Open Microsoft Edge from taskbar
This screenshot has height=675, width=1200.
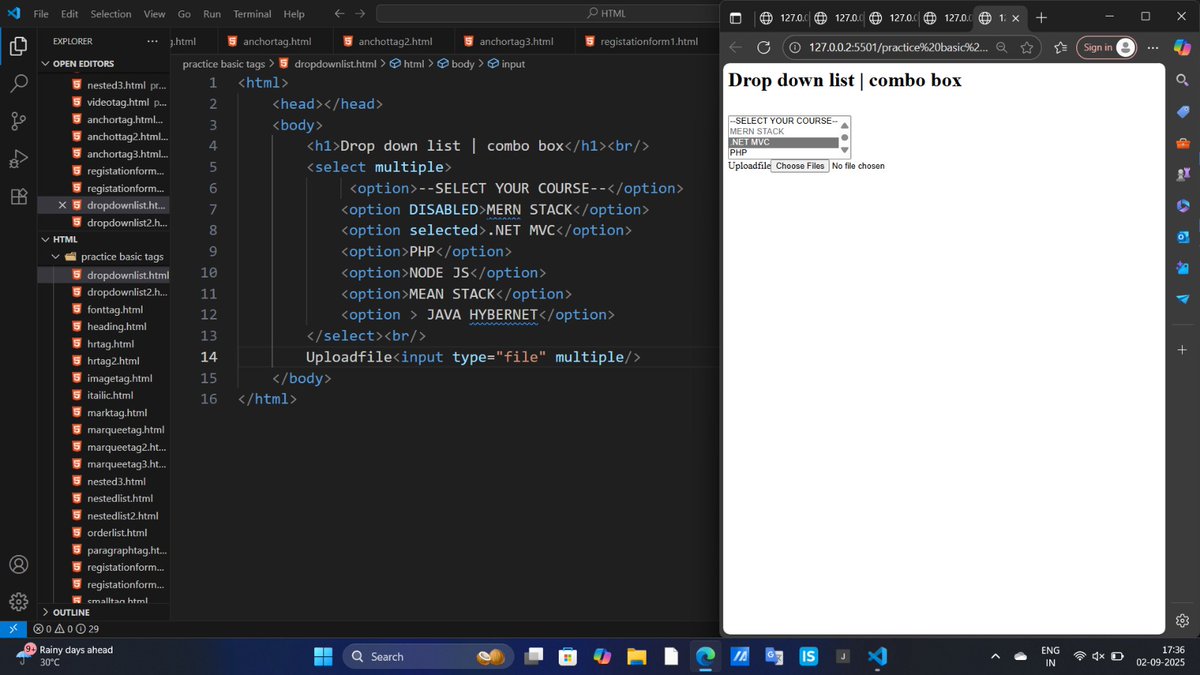(706, 656)
